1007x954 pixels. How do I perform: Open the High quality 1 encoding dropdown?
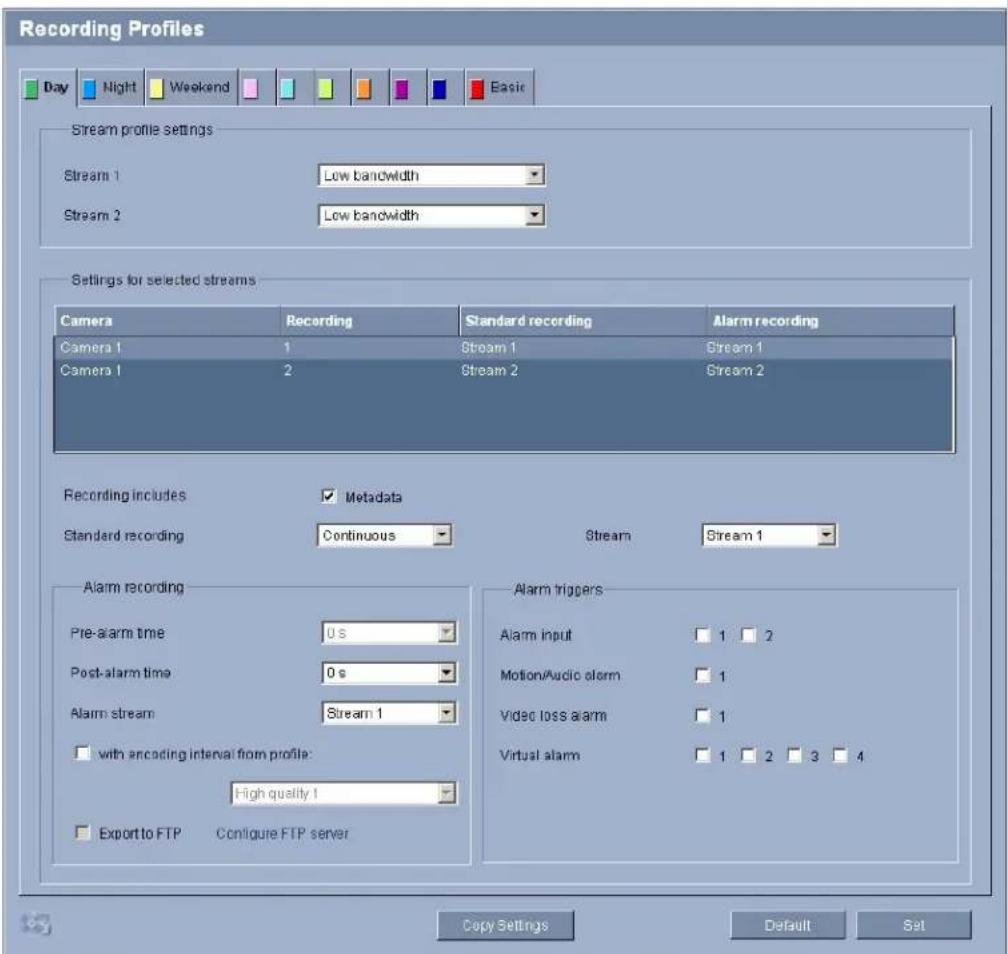tap(344, 793)
